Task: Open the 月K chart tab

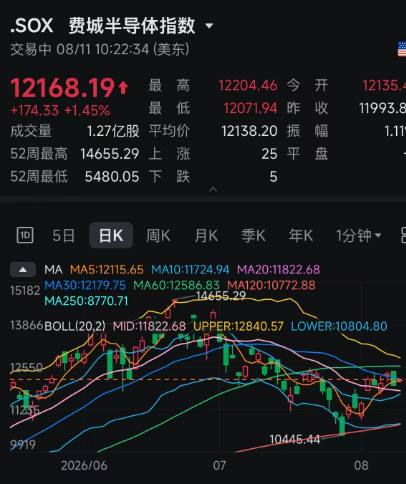Action: (206, 236)
